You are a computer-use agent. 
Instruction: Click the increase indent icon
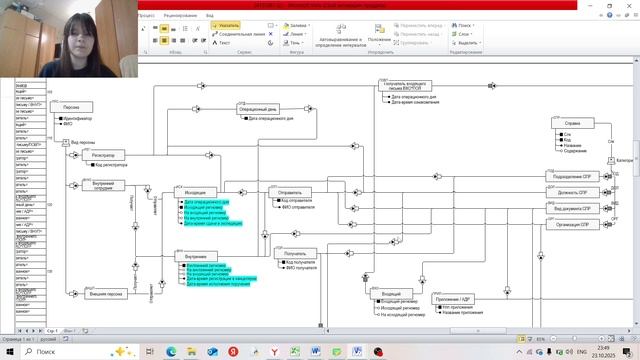pyautogui.click(x=203, y=40)
